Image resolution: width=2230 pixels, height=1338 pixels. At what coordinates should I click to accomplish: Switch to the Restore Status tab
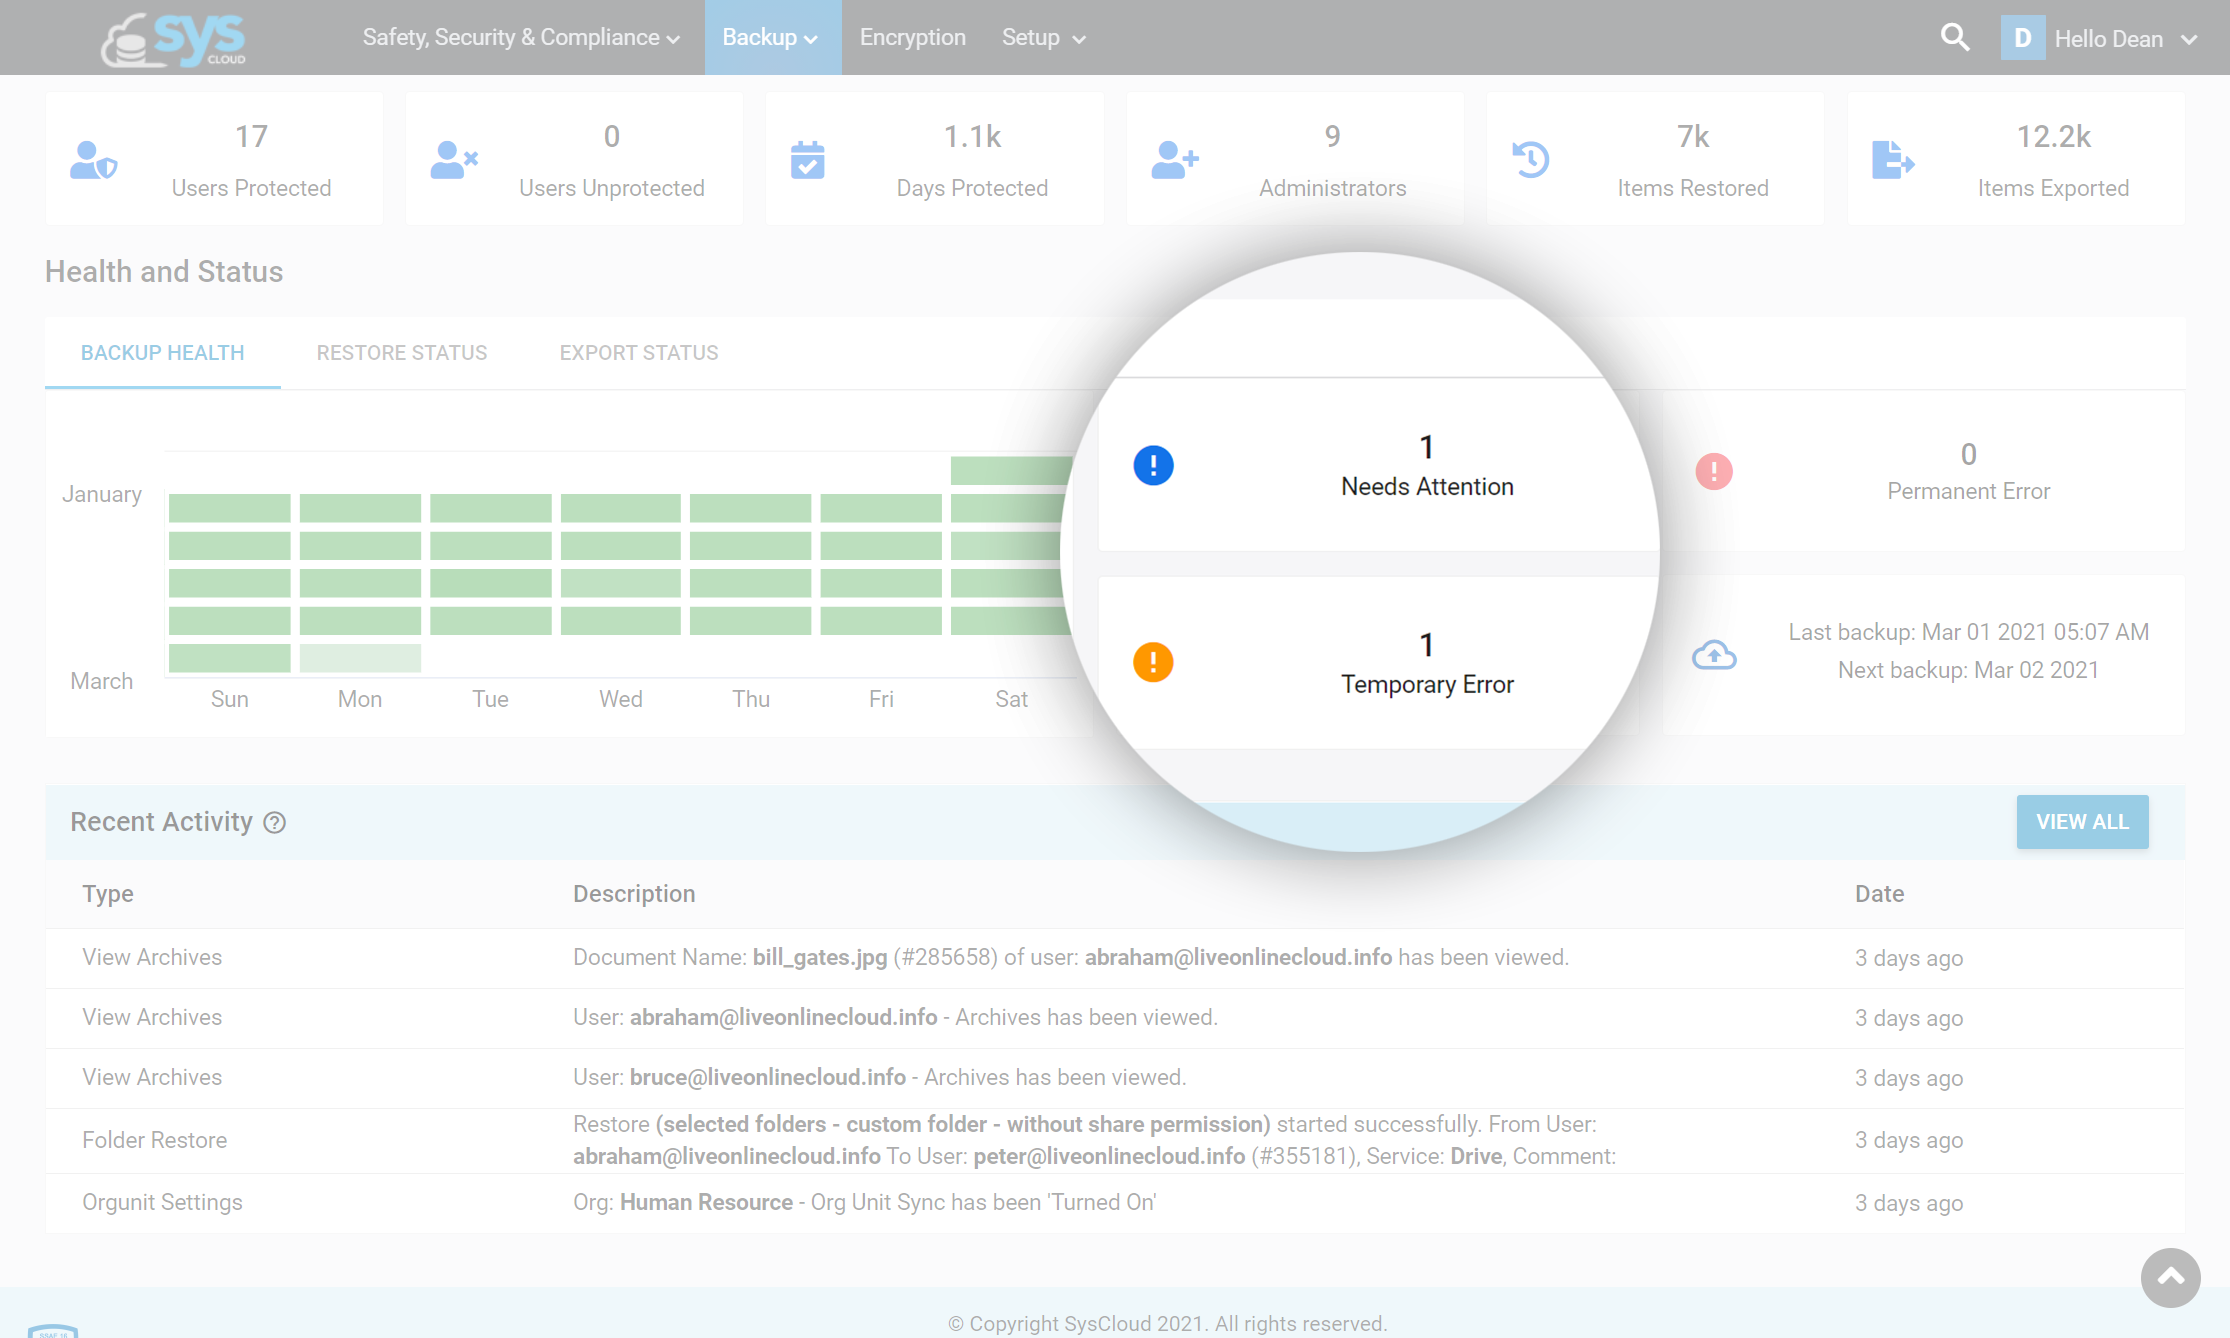point(402,353)
